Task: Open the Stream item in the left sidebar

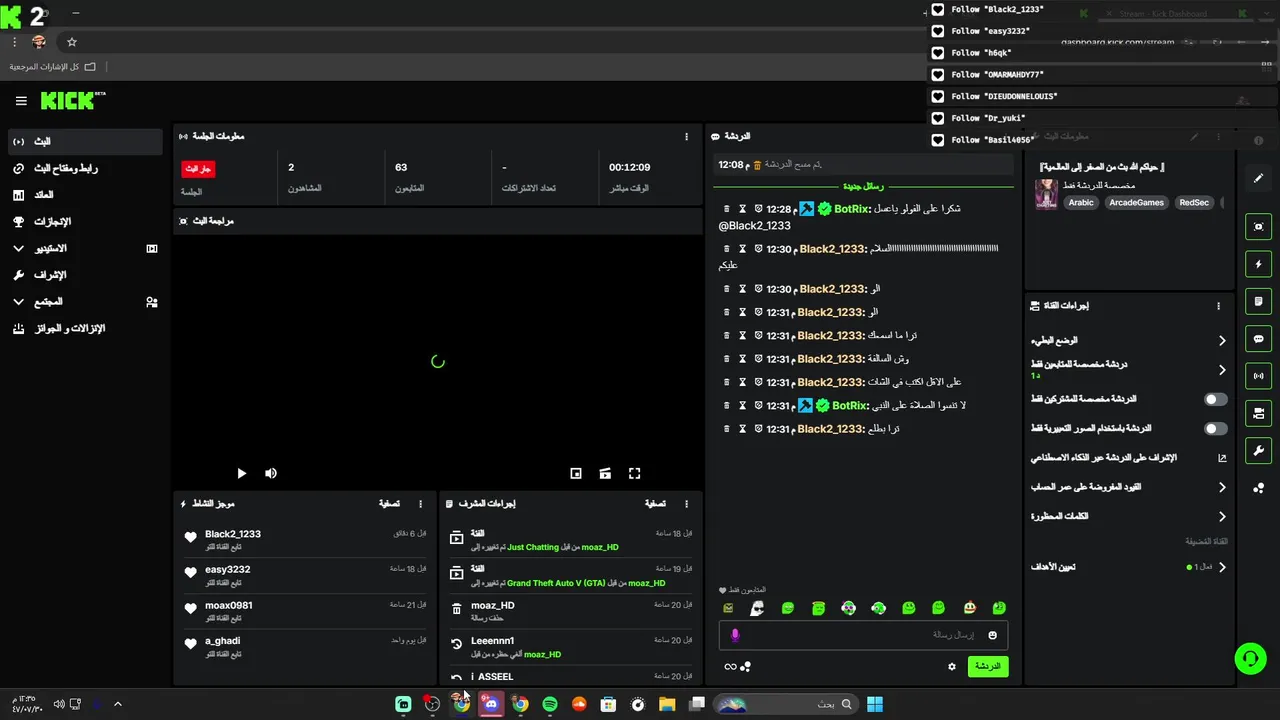Action: coord(83,142)
